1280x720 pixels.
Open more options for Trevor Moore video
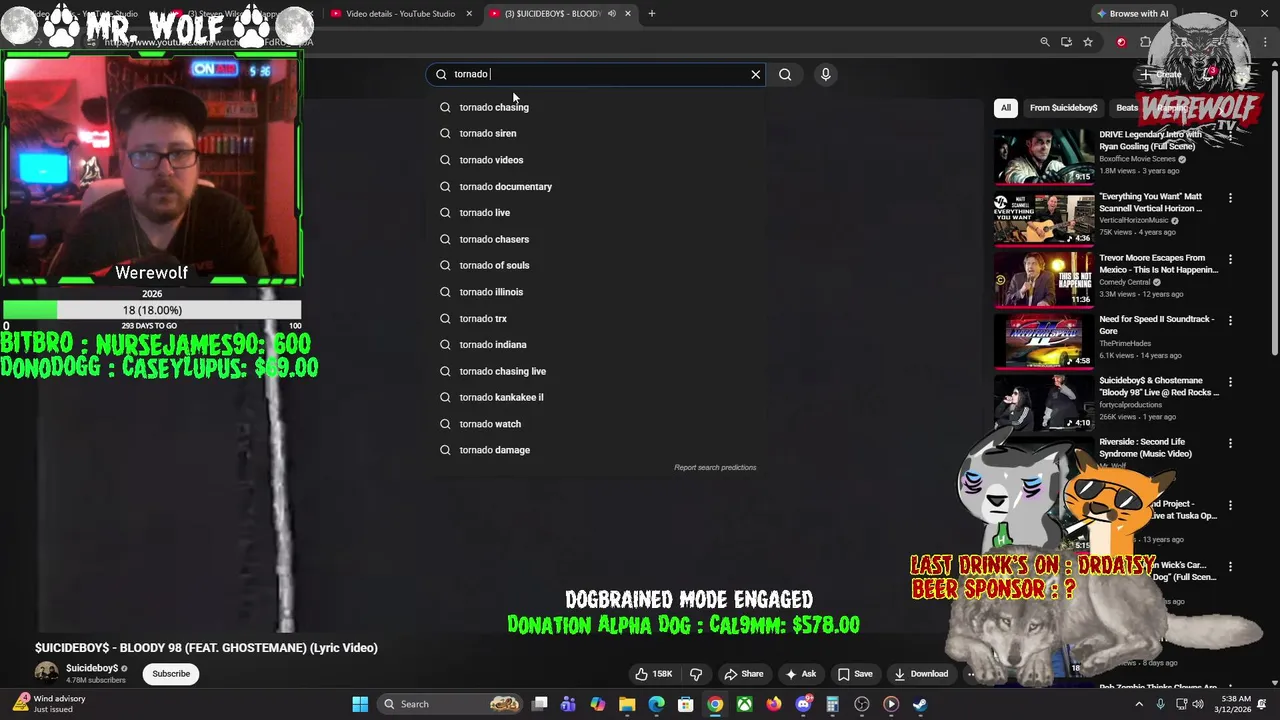pyautogui.click(x=1230, y=259)
